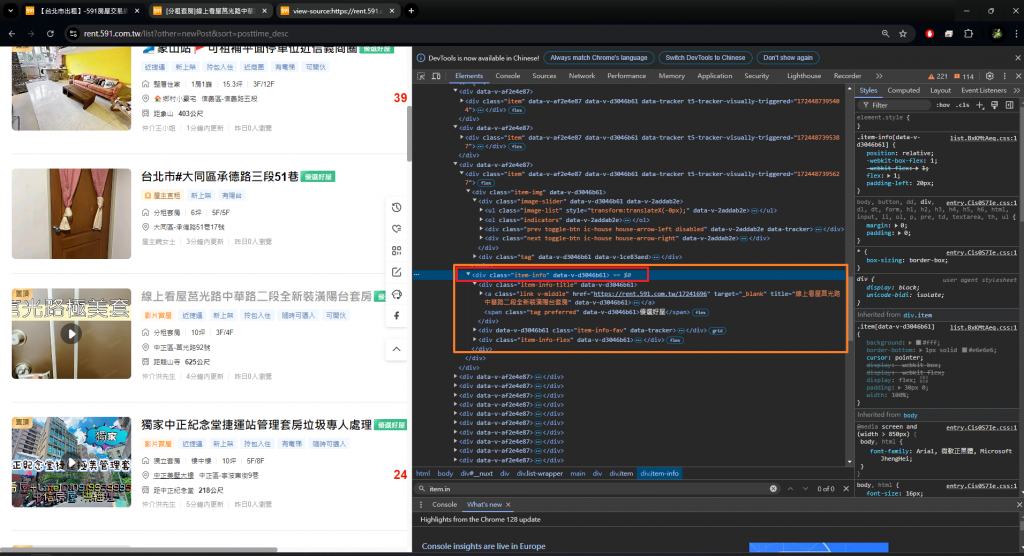Open the DevTools three-dot customize menu
This screenshot has height=556, width=1024.
coord(1004,76)
